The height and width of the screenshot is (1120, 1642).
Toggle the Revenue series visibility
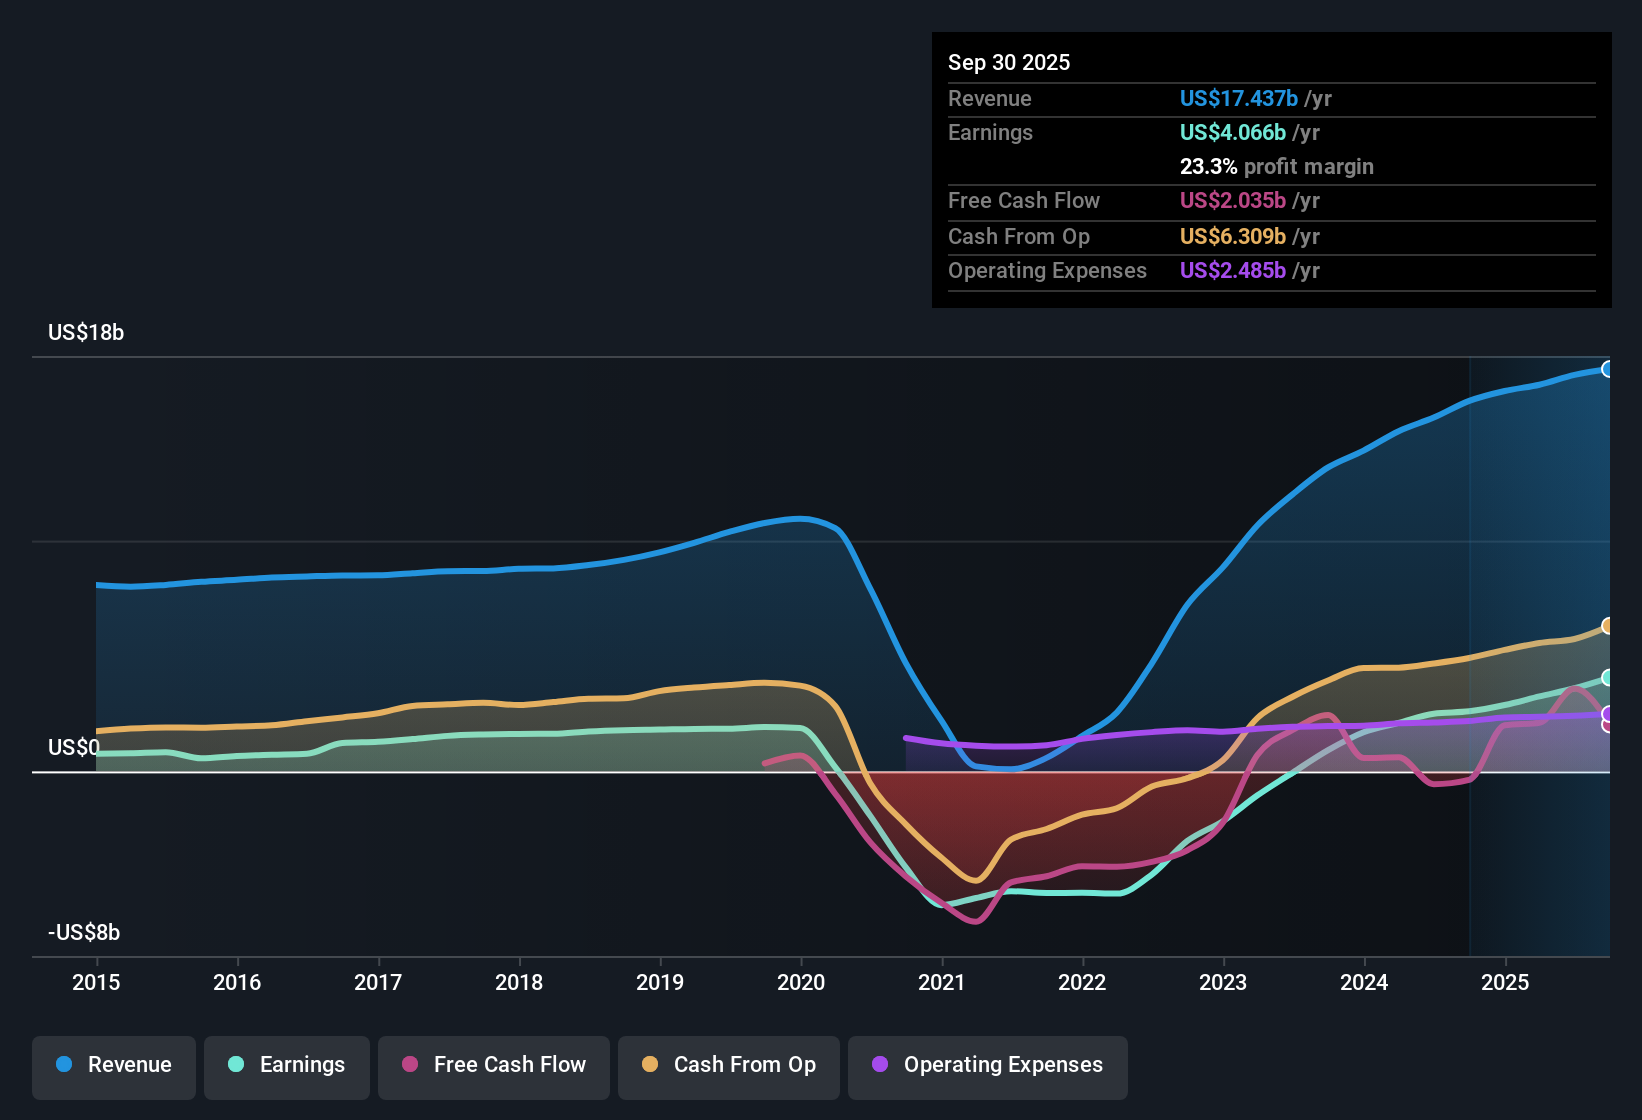pyautogui.click(x=113, y=1066)
